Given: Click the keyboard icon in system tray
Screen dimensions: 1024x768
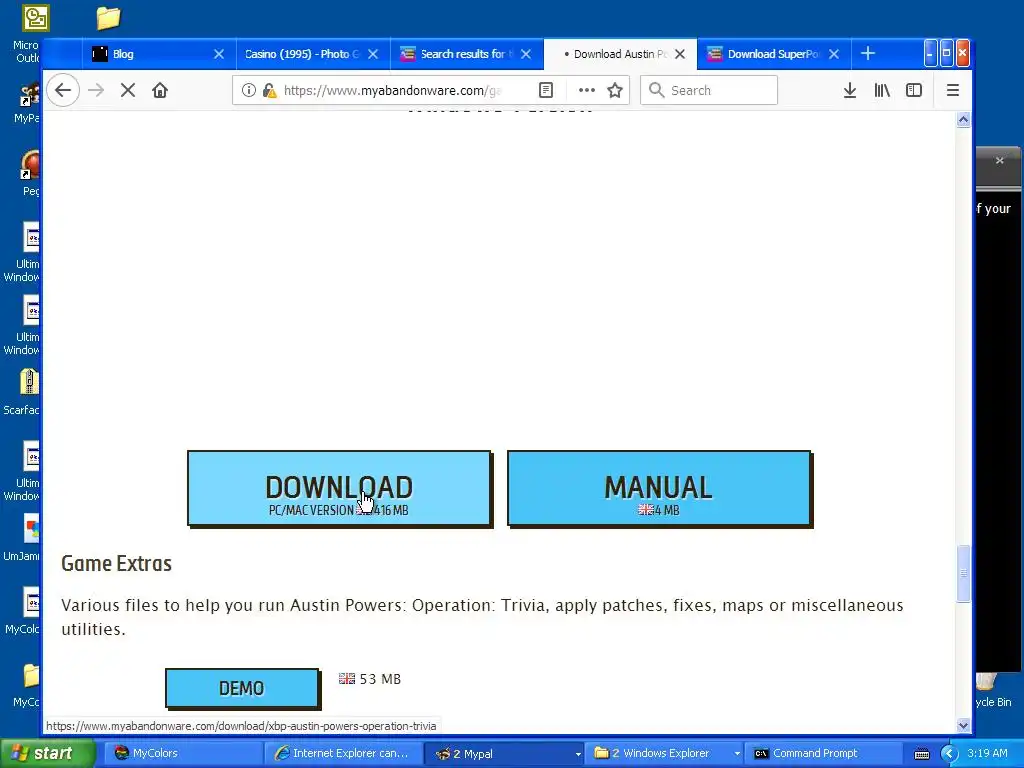Looking at the screenshot, I should 921,754.
